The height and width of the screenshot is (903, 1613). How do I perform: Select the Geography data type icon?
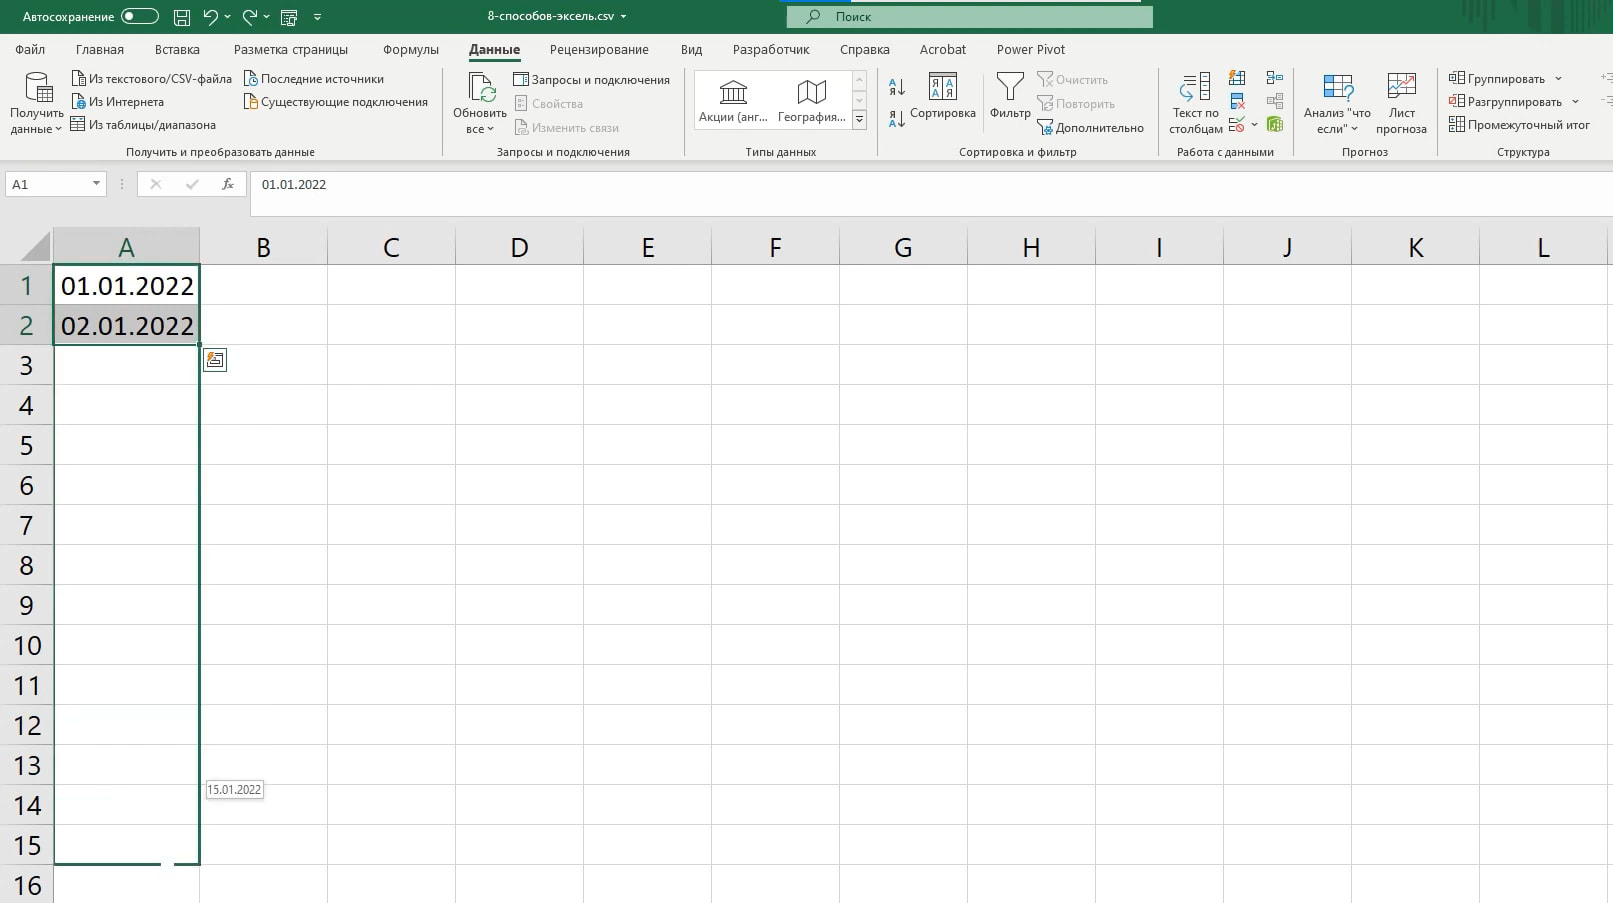811,92
